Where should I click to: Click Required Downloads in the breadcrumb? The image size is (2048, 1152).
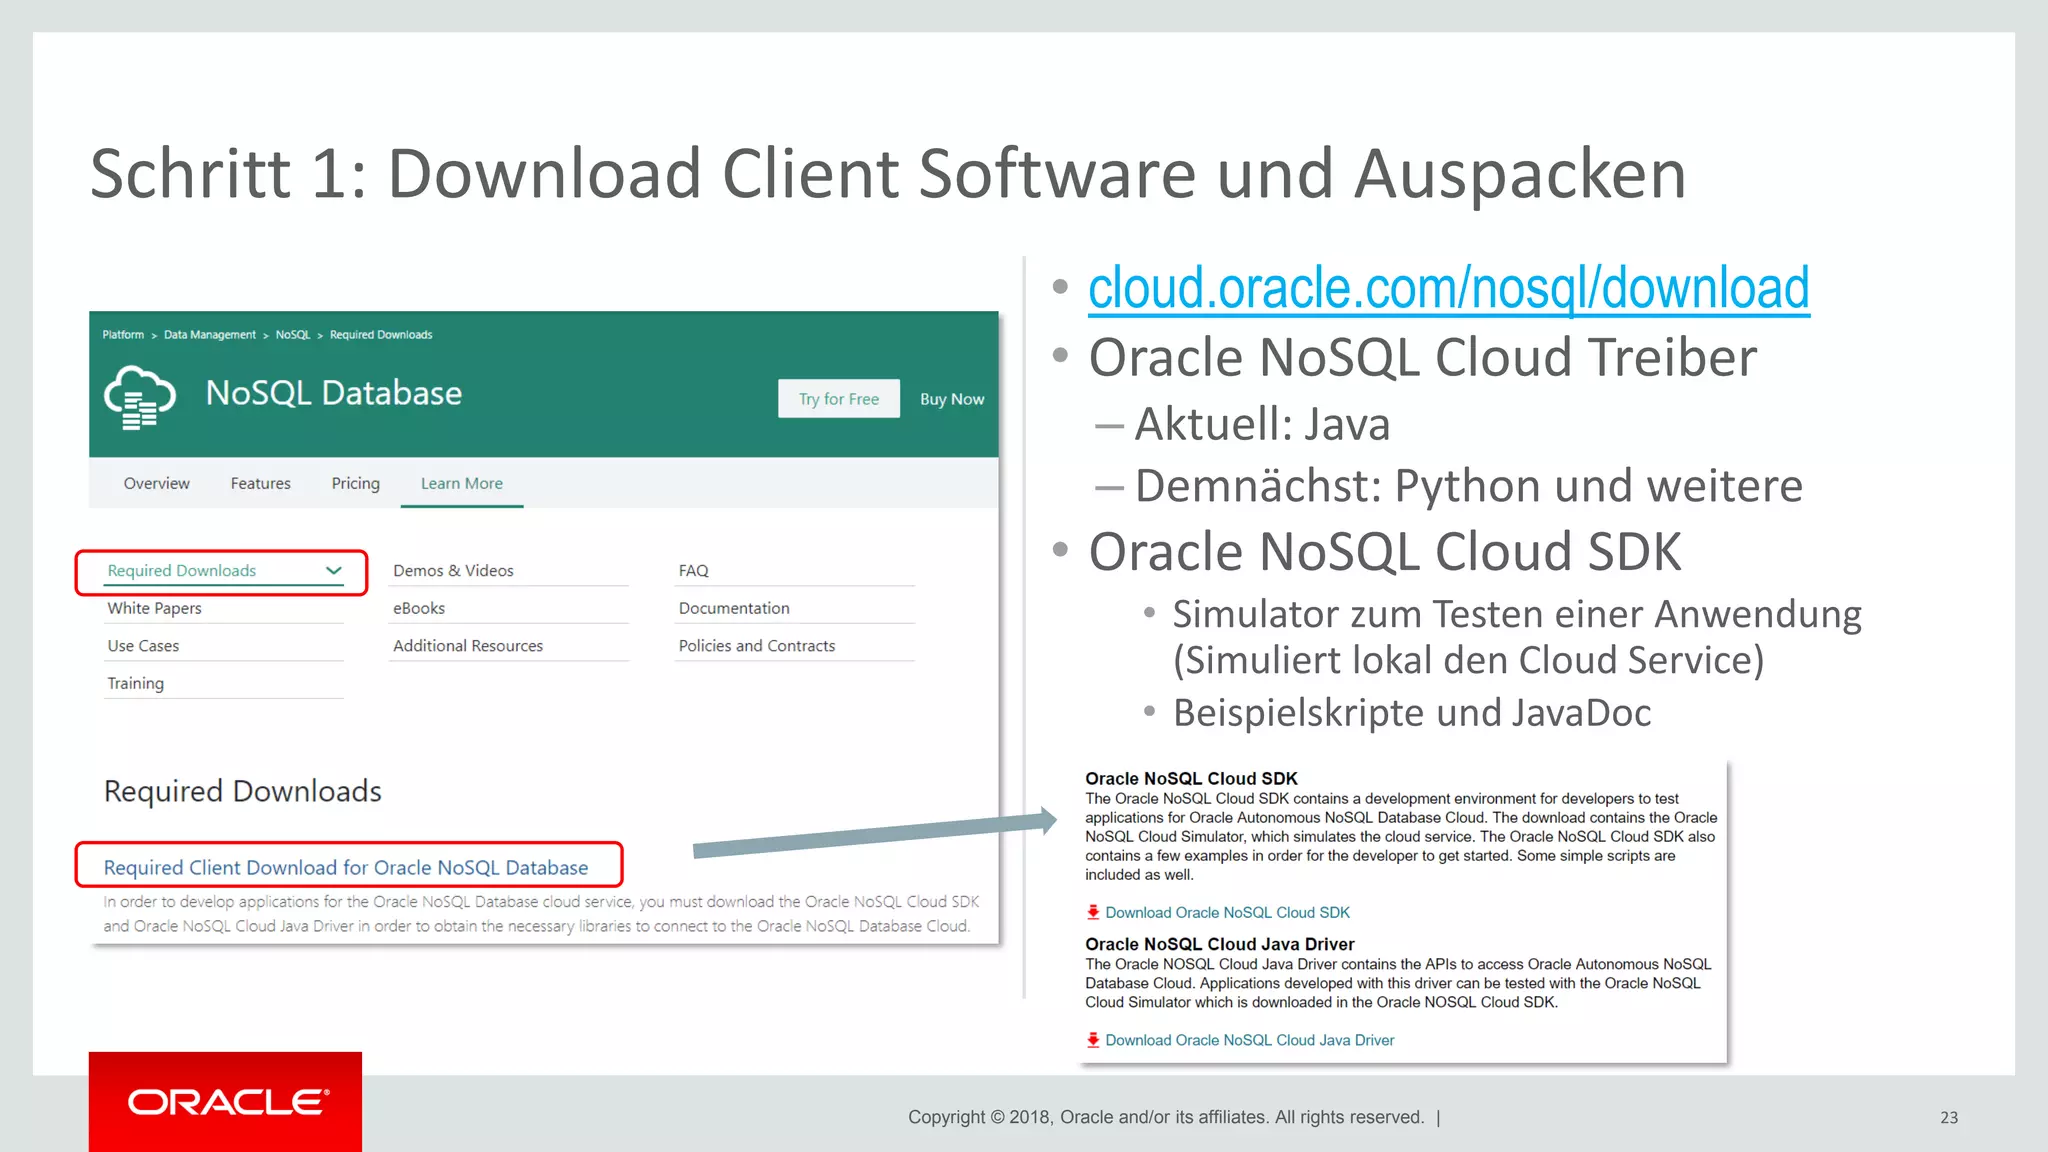(x=381, y=334)
